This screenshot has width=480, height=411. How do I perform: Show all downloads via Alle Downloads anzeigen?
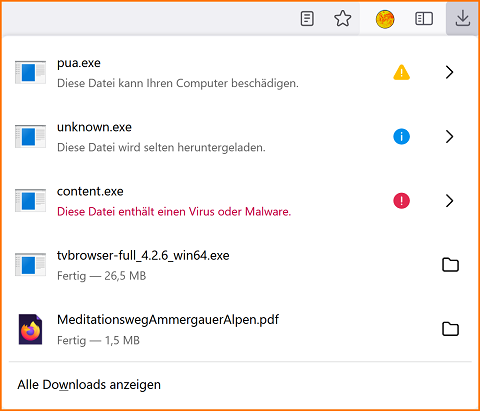coord(89,385)
